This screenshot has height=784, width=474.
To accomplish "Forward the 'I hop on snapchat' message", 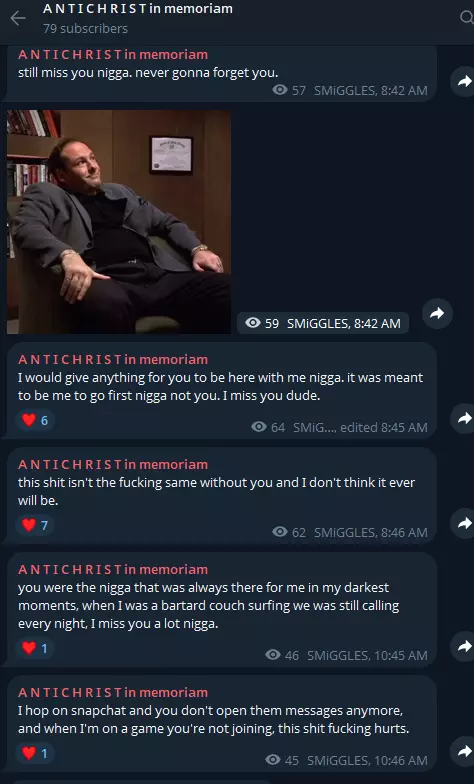I will click(463, 751).
